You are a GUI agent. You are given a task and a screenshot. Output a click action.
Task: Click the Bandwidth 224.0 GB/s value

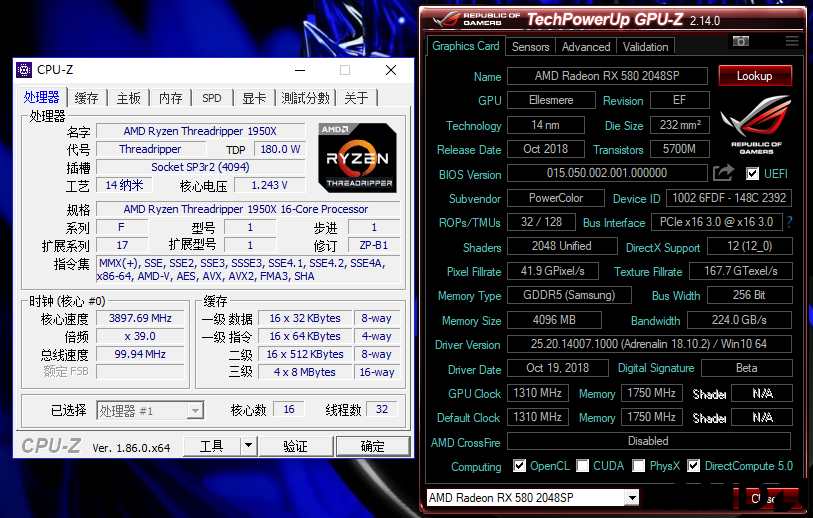739,320
